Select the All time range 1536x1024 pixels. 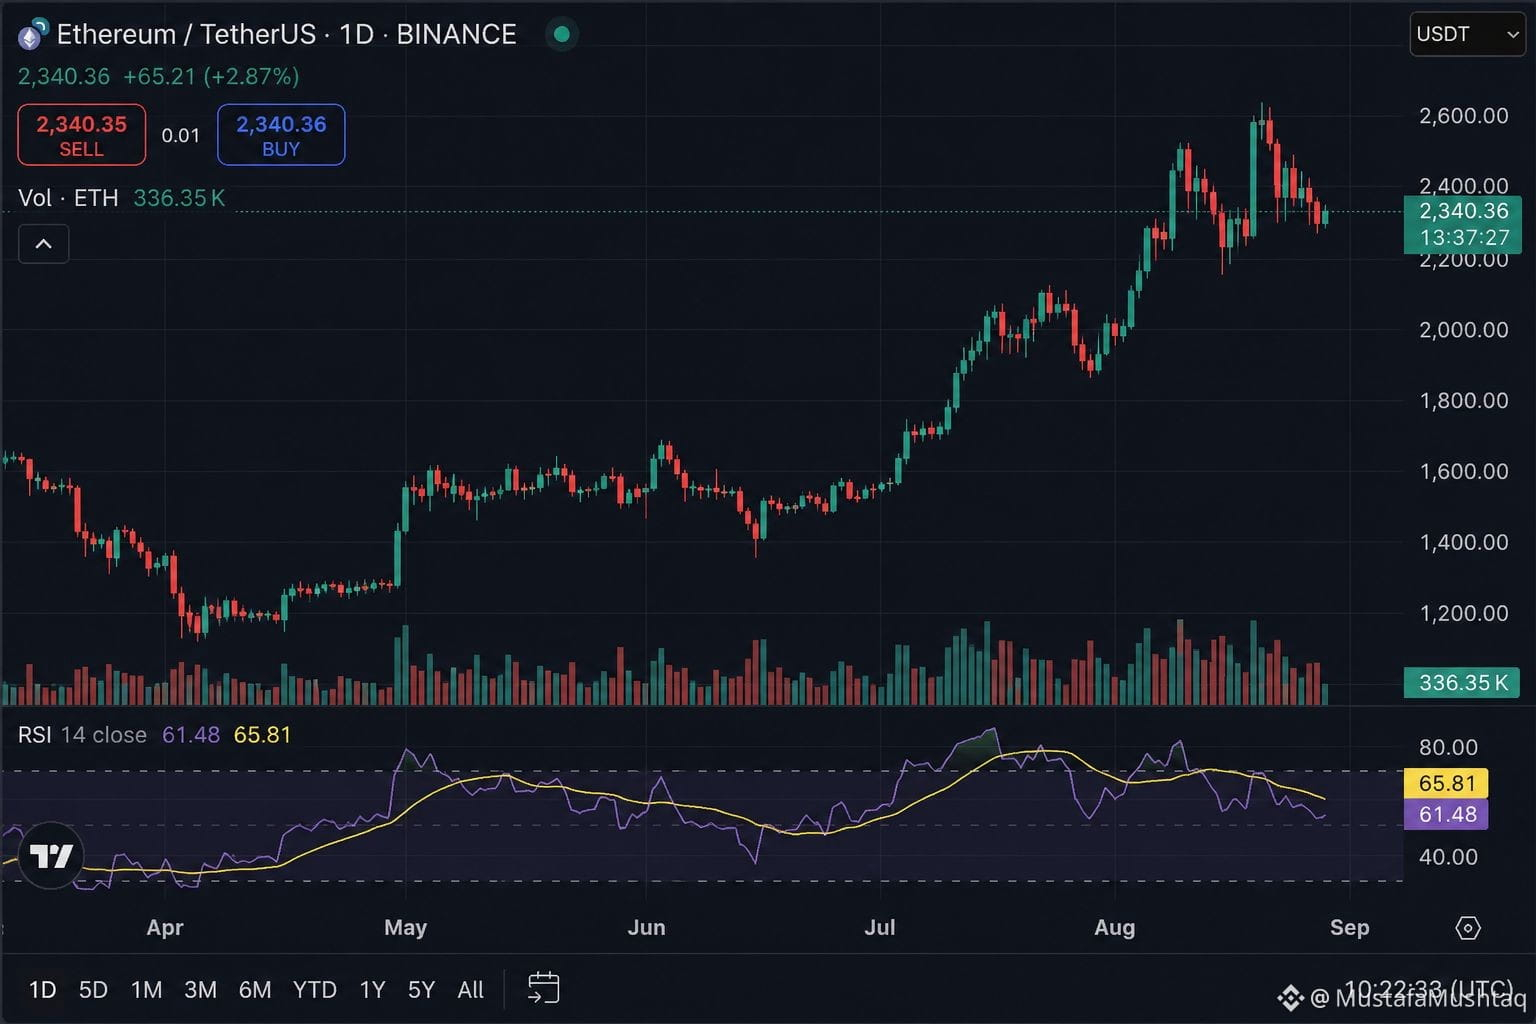pyautogui.click(x=470, y=990)
